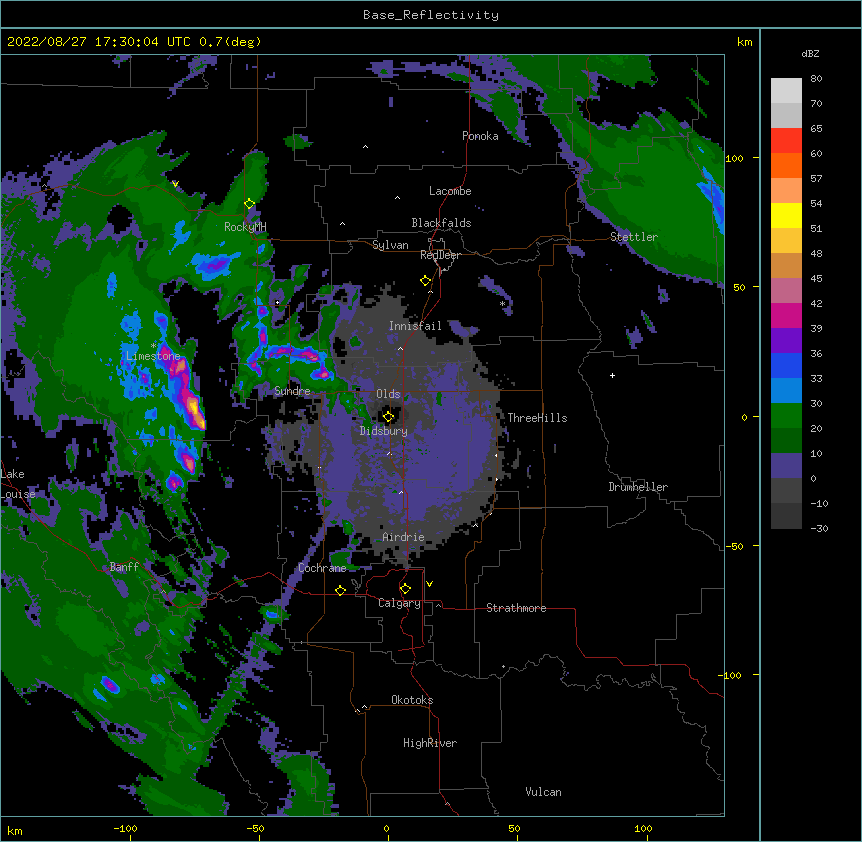The image size is (862, 842).
Task: Click the Sylvan label on the map
Action: 390,245
